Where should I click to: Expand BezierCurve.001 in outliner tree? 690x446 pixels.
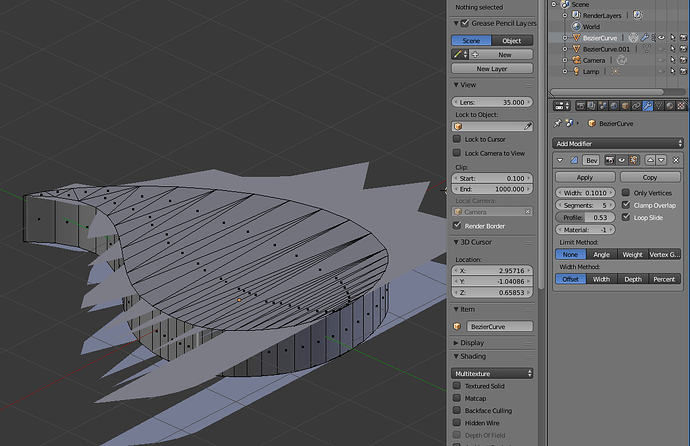(x=565, y=49)
